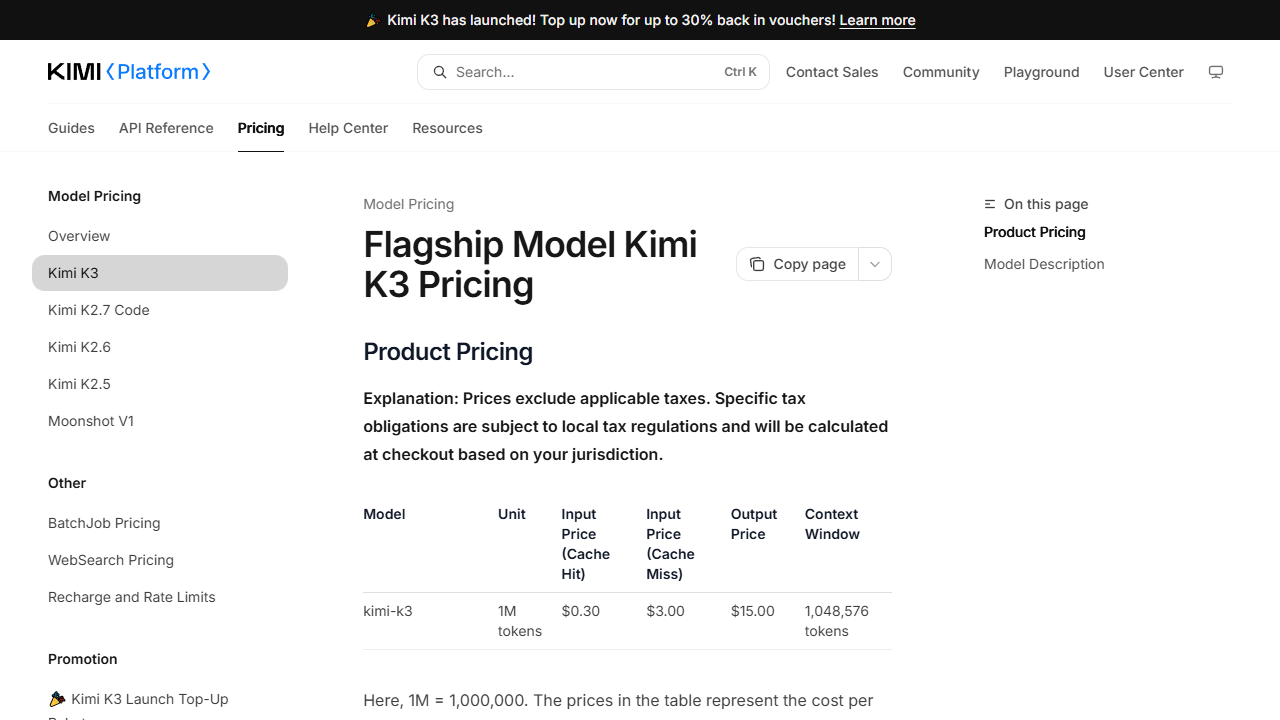
Task: Jump to Model Description section in outline
Action: click(x=1044, y=264)
